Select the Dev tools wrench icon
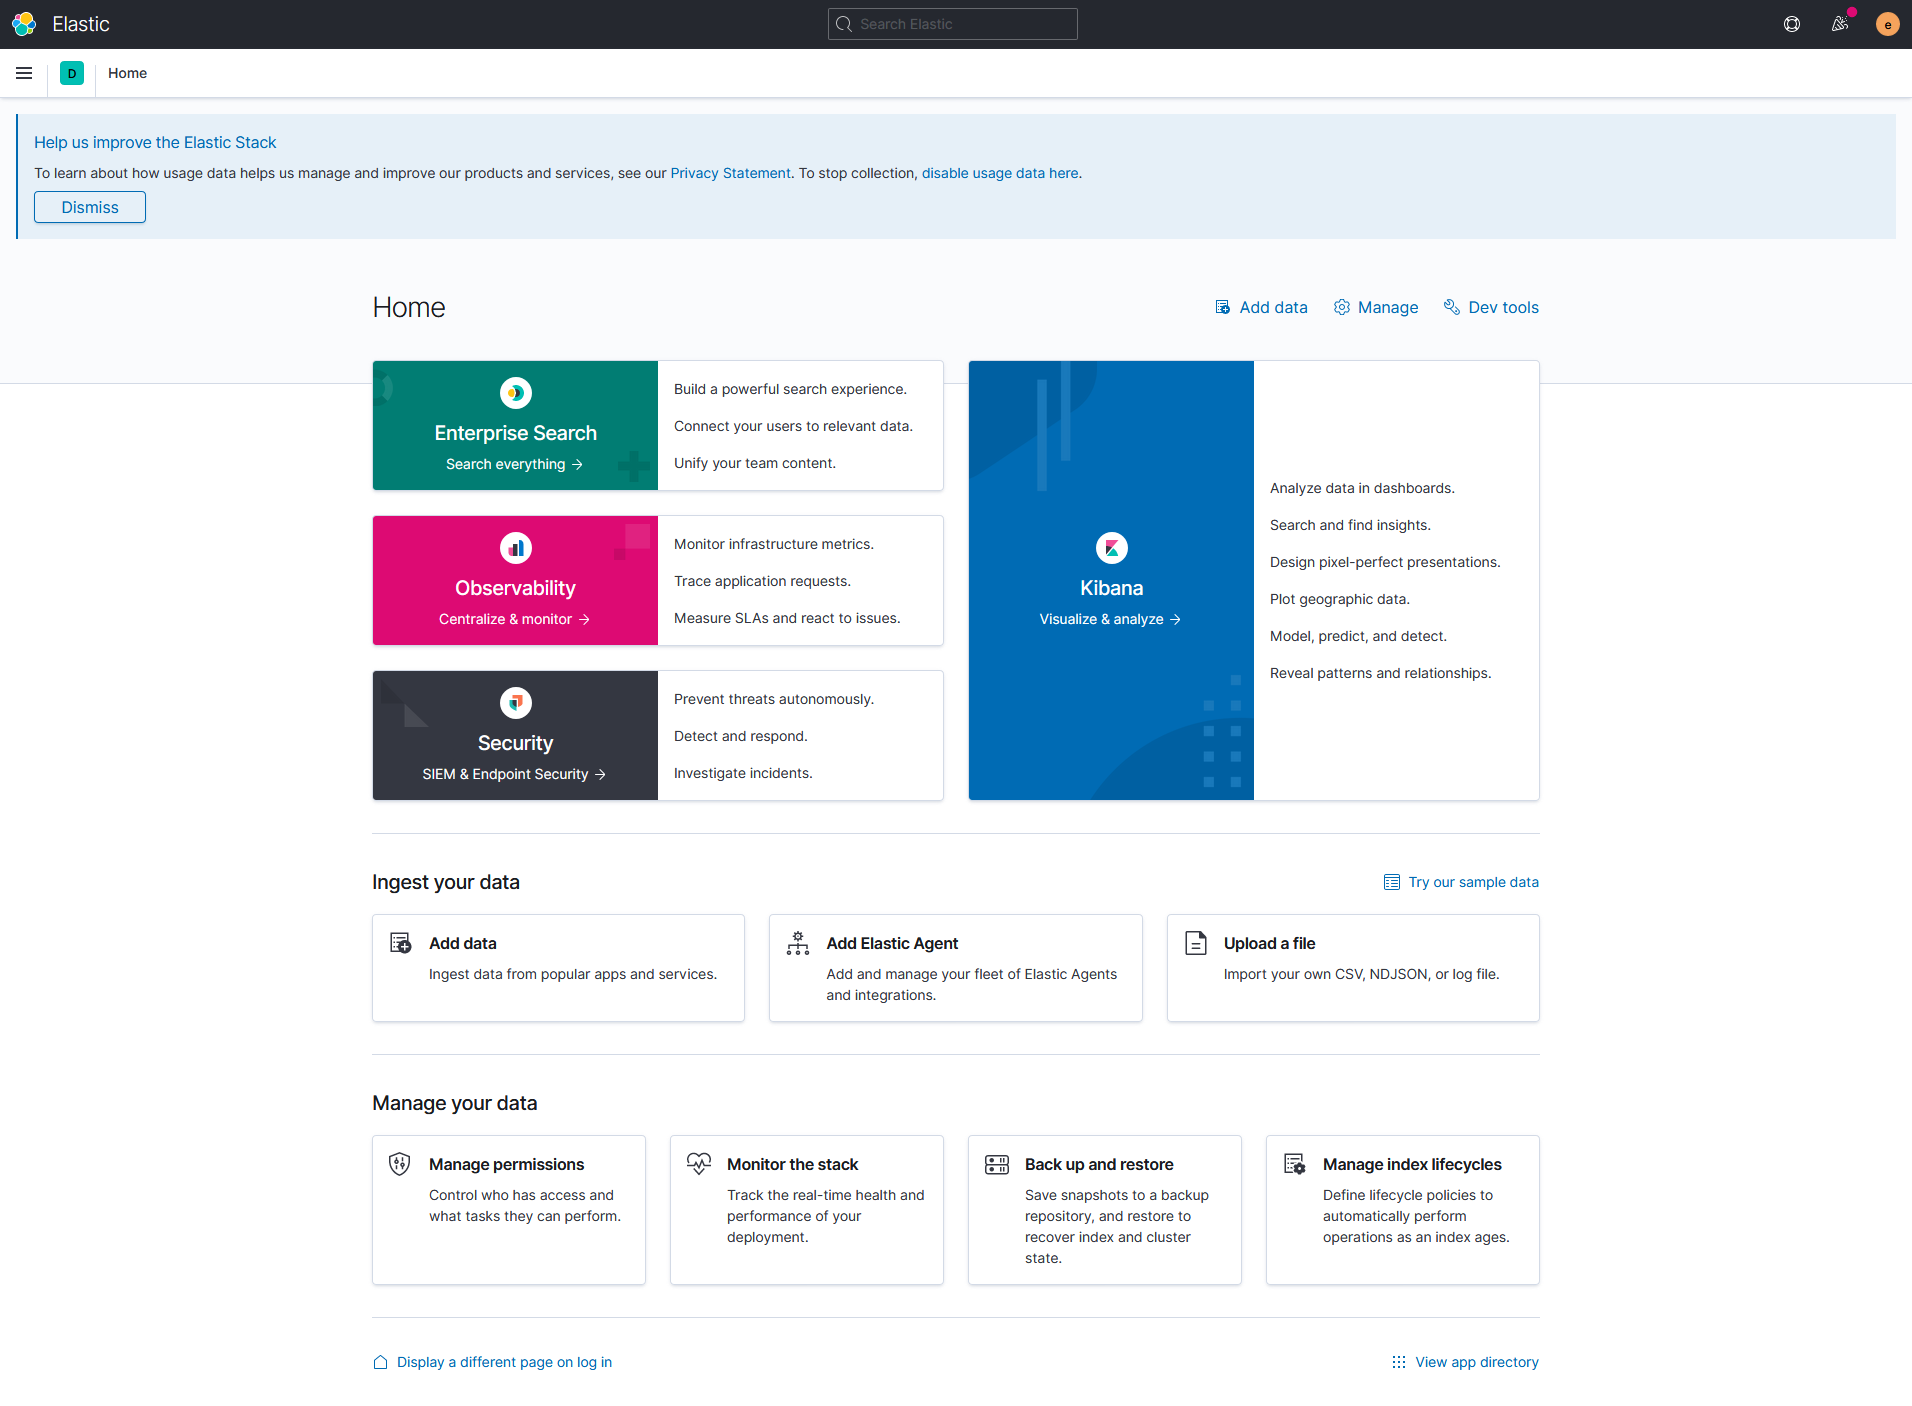 coord(1451,307)
